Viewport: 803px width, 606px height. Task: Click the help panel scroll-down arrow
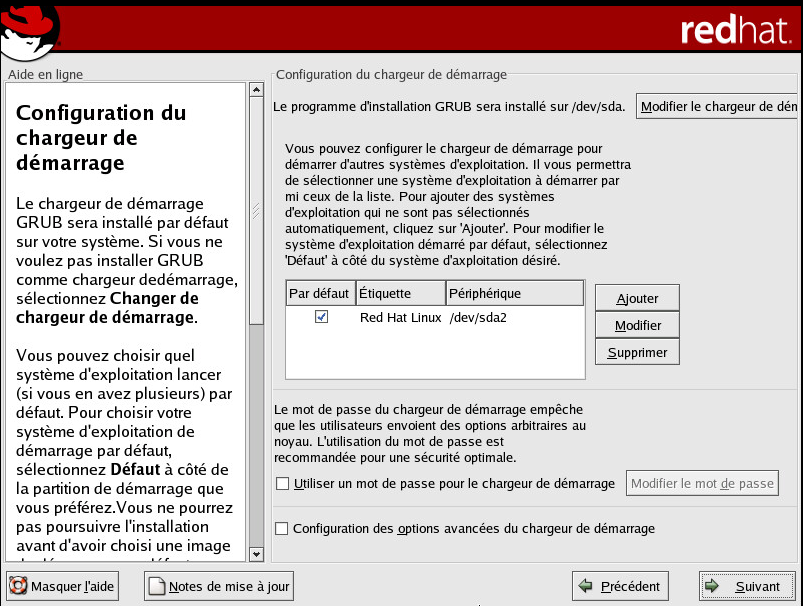[256, 554]
